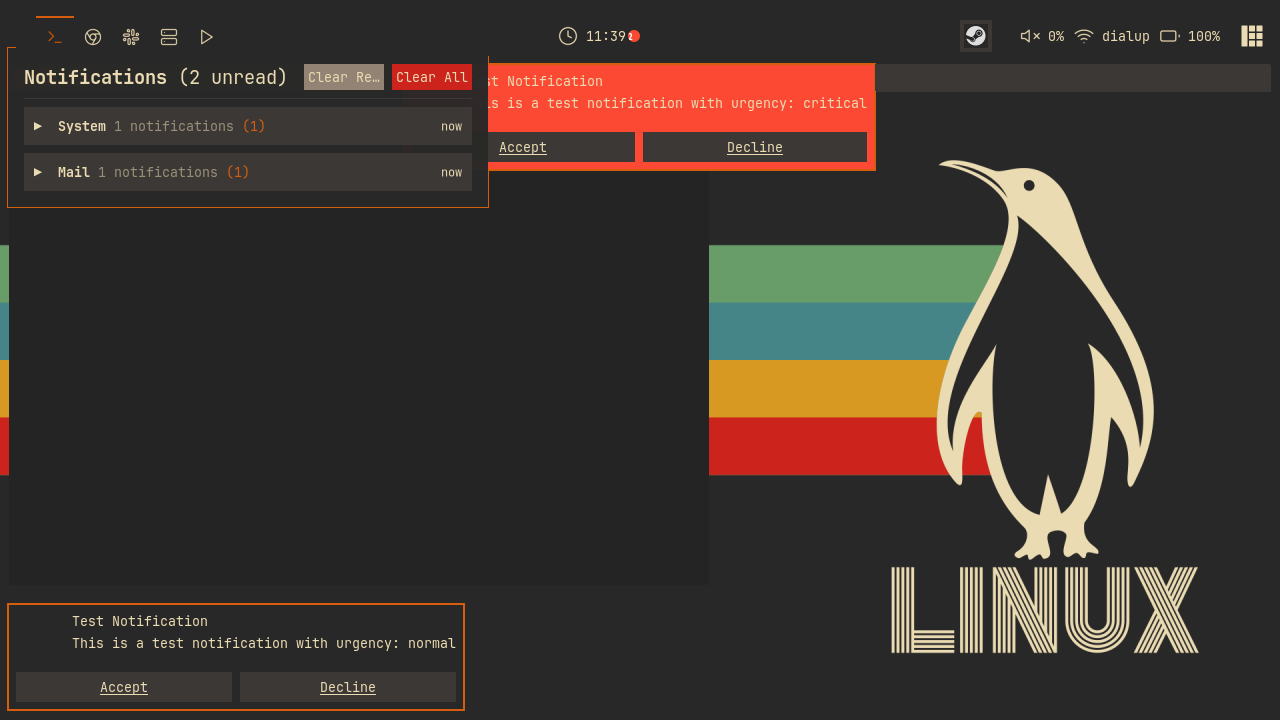The image size is (1280, 720).
Task: Click the play triangle icon in the bar
Action: [x=207, y=37]
